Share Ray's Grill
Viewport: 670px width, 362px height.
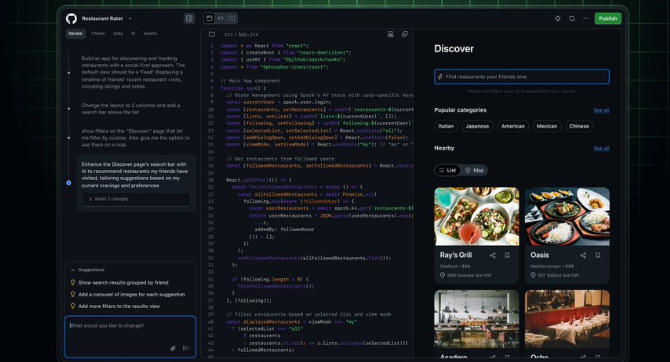493,255
